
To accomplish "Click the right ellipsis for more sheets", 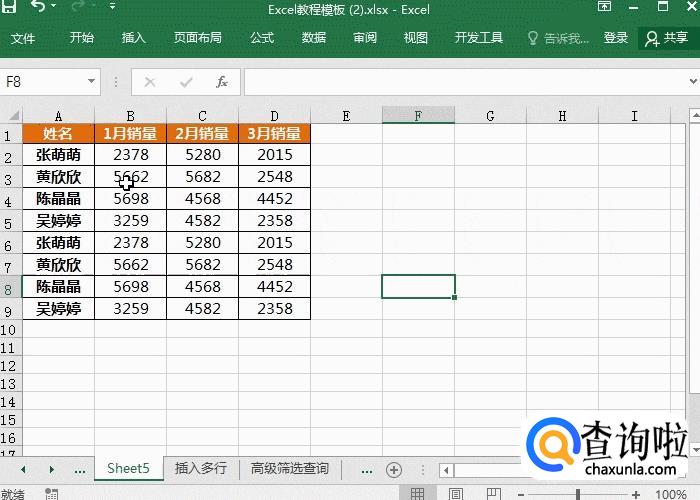I will tap(367, 471).
